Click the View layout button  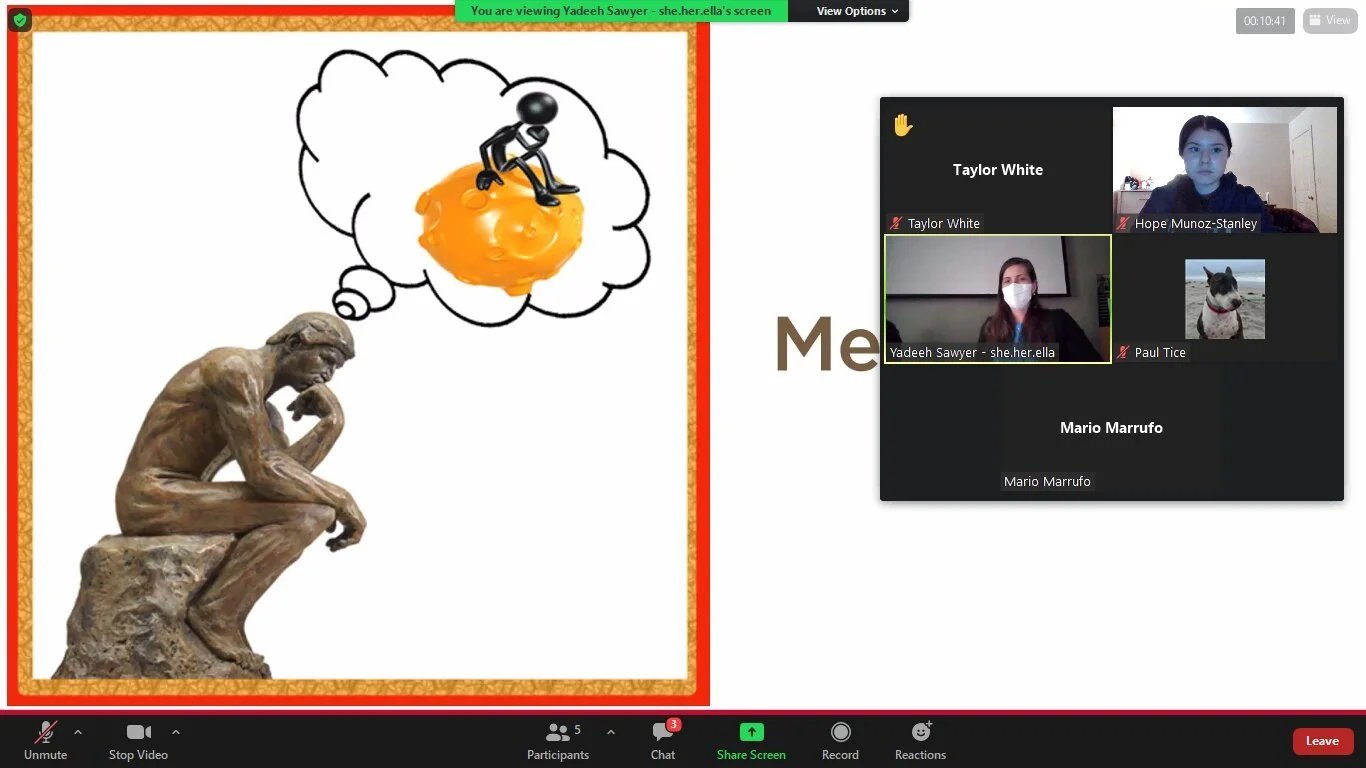[x=1330, y=20]
